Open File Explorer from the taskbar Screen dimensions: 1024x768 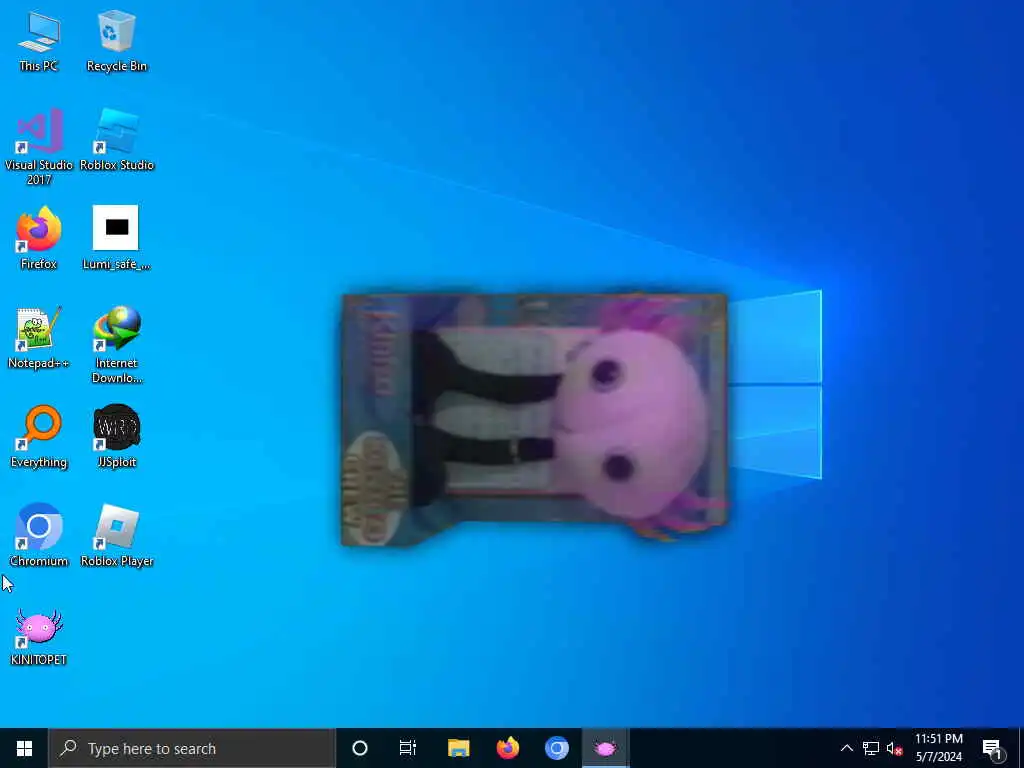(x=458, y=748)
